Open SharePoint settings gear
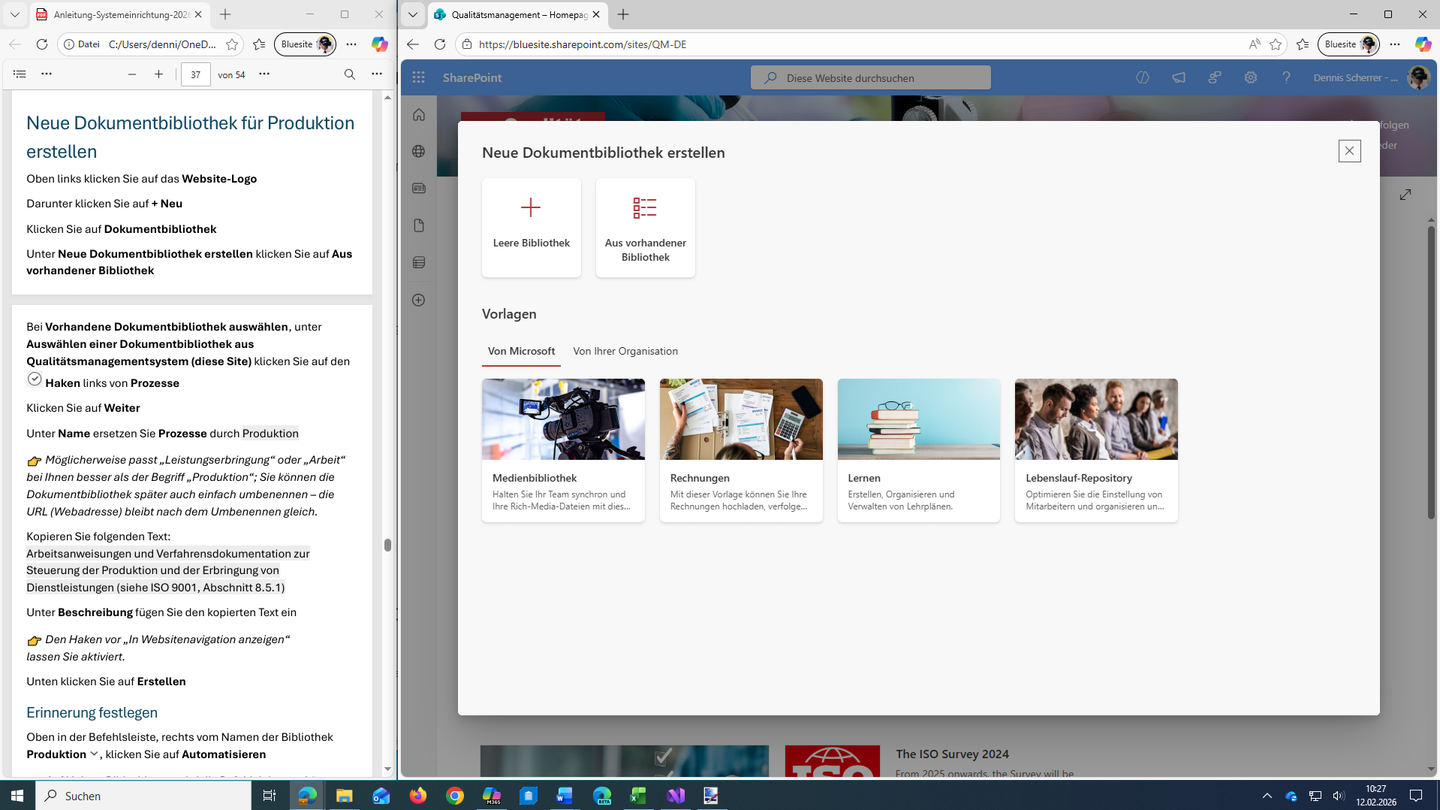 [1250, 77]
